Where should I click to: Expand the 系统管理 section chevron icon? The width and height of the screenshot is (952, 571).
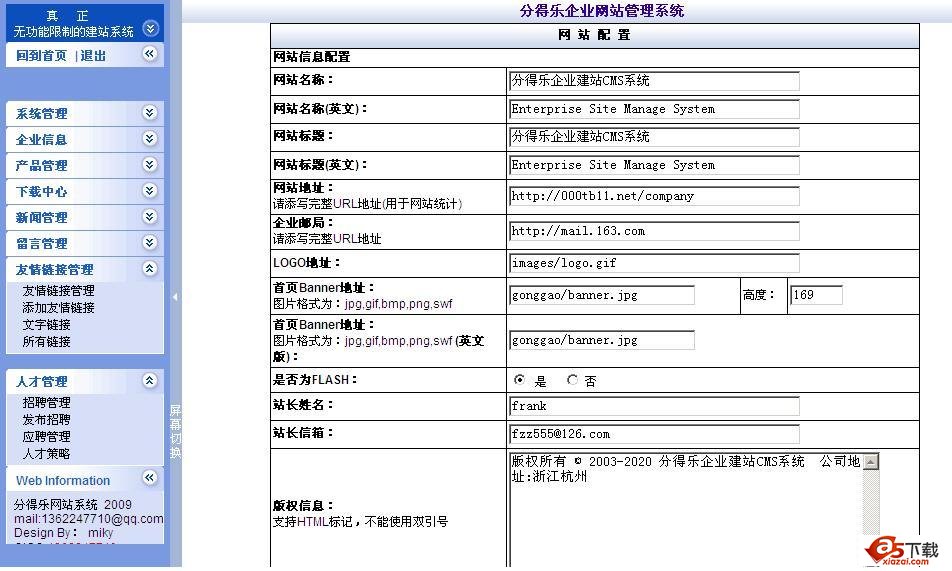point(150,113)
